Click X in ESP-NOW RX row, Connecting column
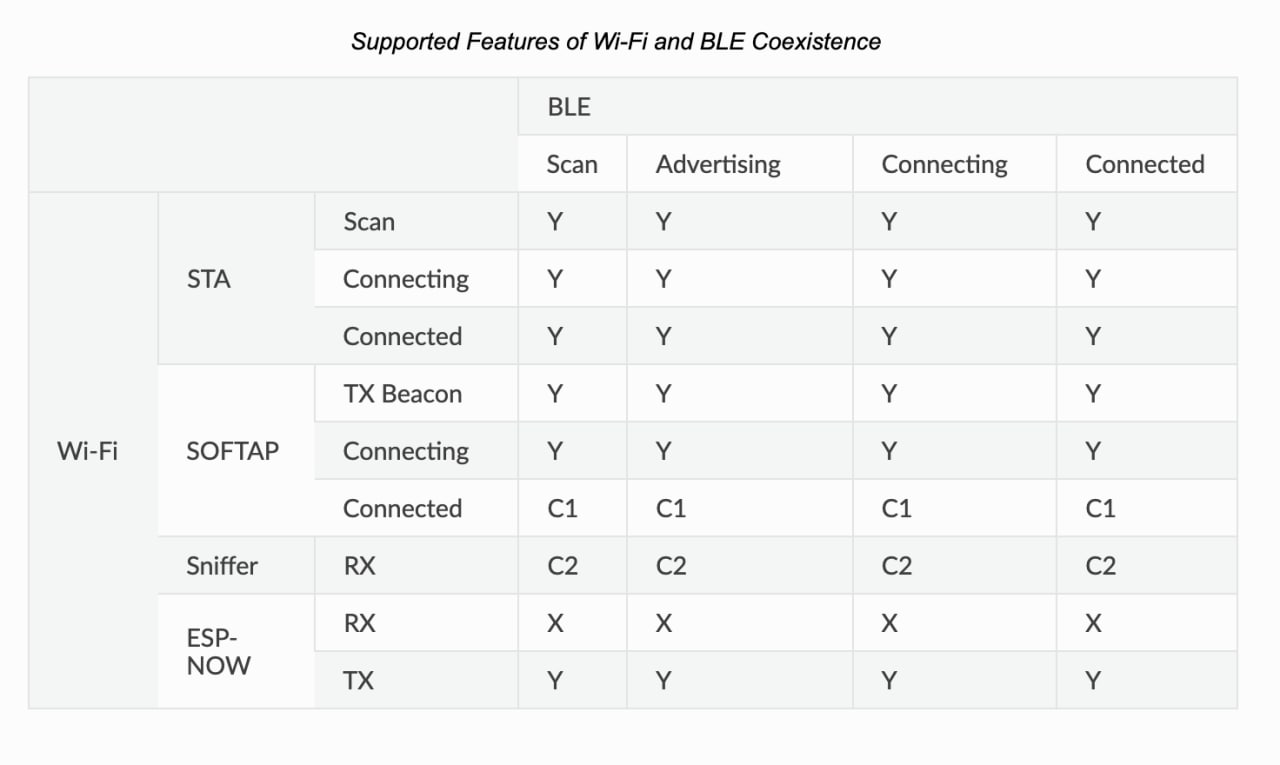Viewport: 1280px width, 765px height. (889, 624)
